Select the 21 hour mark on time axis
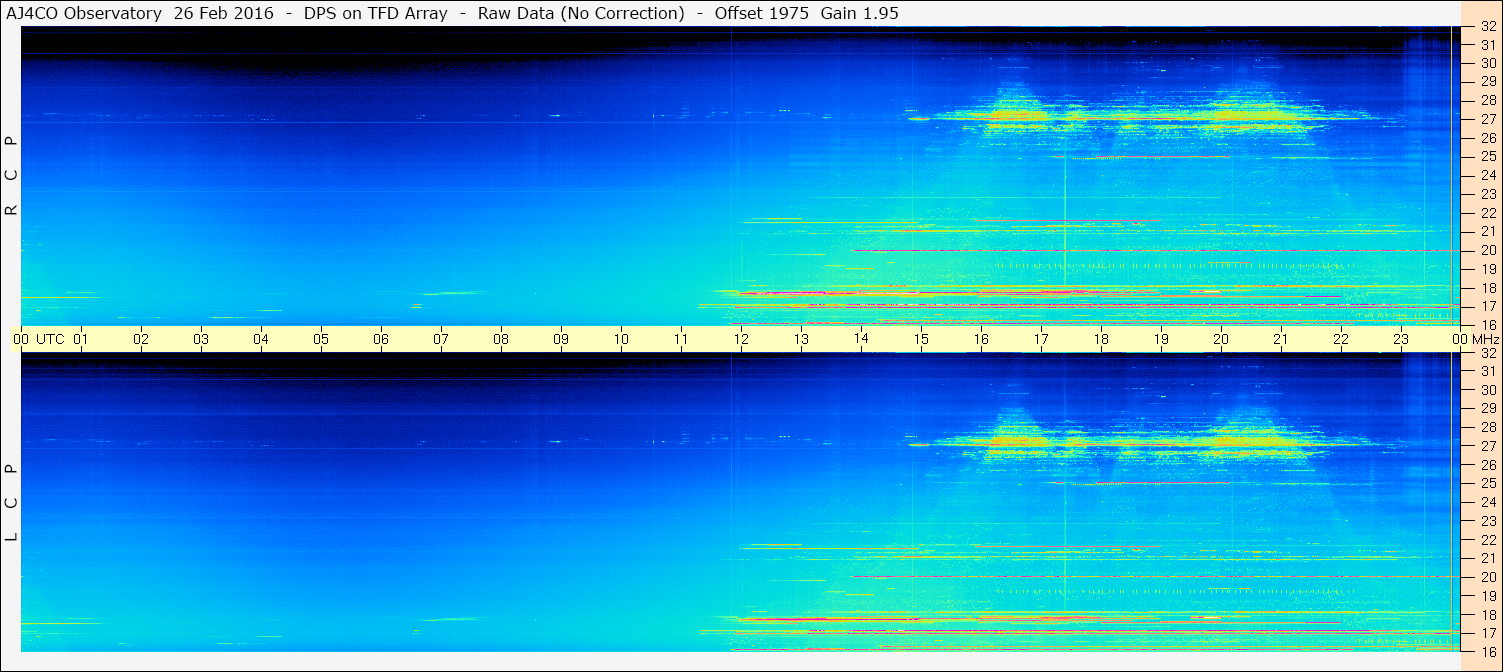The image size is (1503, 672). [x=1281, y=339]
